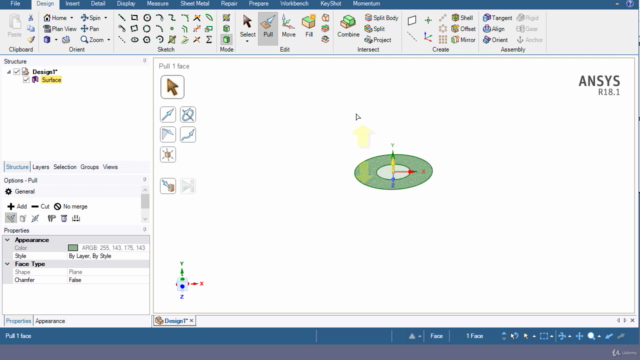Switch to the Sheet Metal ribbon tab
This screenshot has height=360, width=640.
pyautogui.click(x=195, y=4)
